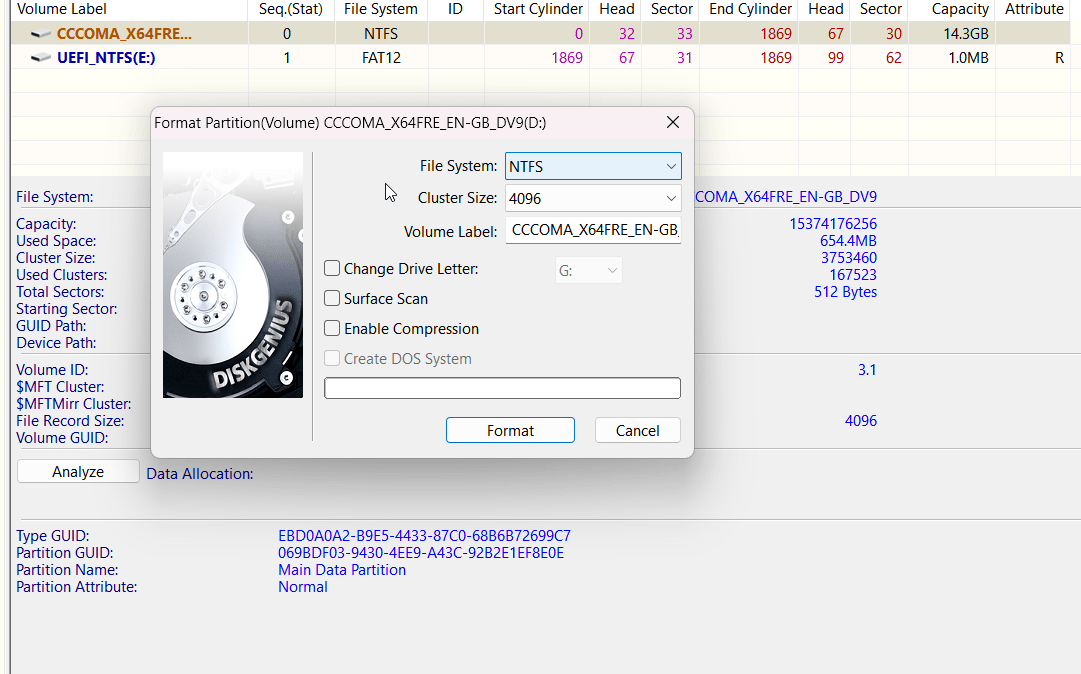
Task: Click the Partition GUID value 069BDF03-9430-4EE9-A43C-92B2E1EF8E0E
Action: [421, 553]
